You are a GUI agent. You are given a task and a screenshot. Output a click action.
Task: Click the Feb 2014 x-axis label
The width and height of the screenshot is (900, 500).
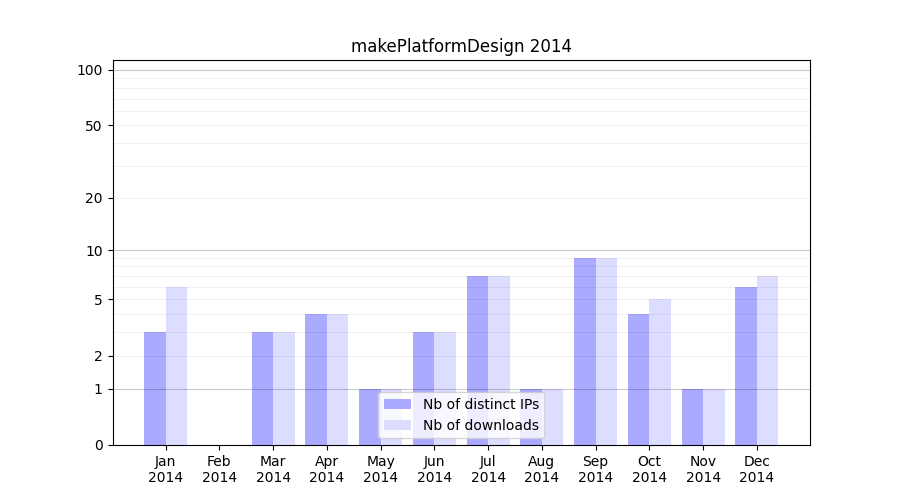click(x=220, y=469)
